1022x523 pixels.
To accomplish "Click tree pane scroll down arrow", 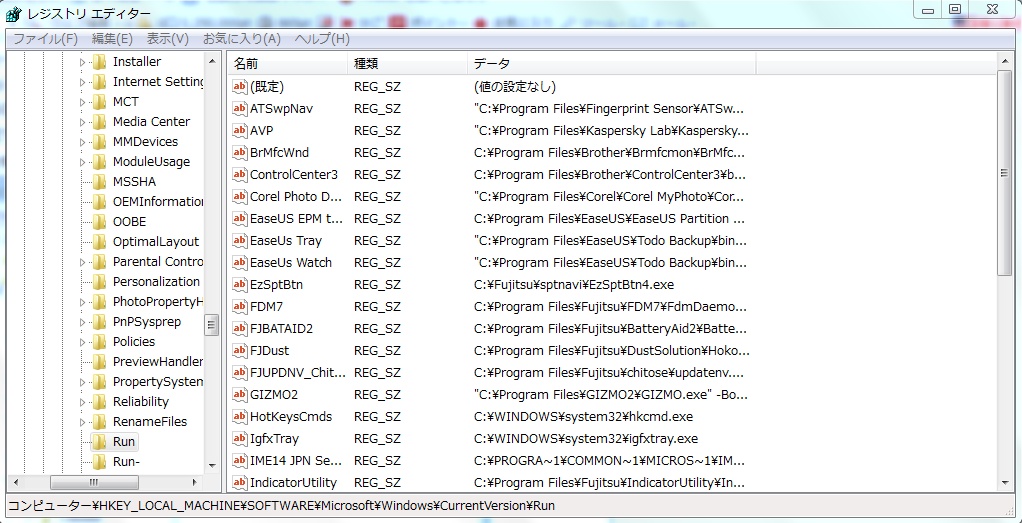I will 211,466.
